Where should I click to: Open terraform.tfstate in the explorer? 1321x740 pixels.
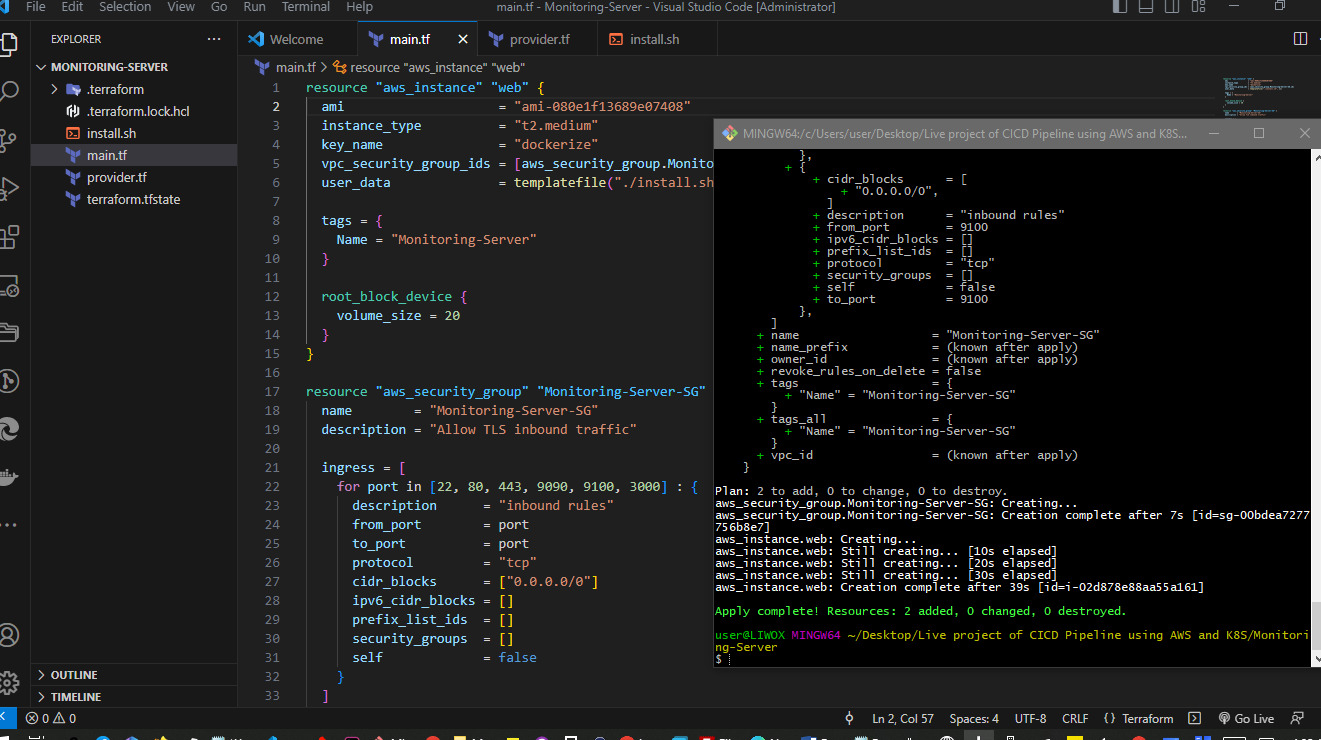click(x=133, y=199)
